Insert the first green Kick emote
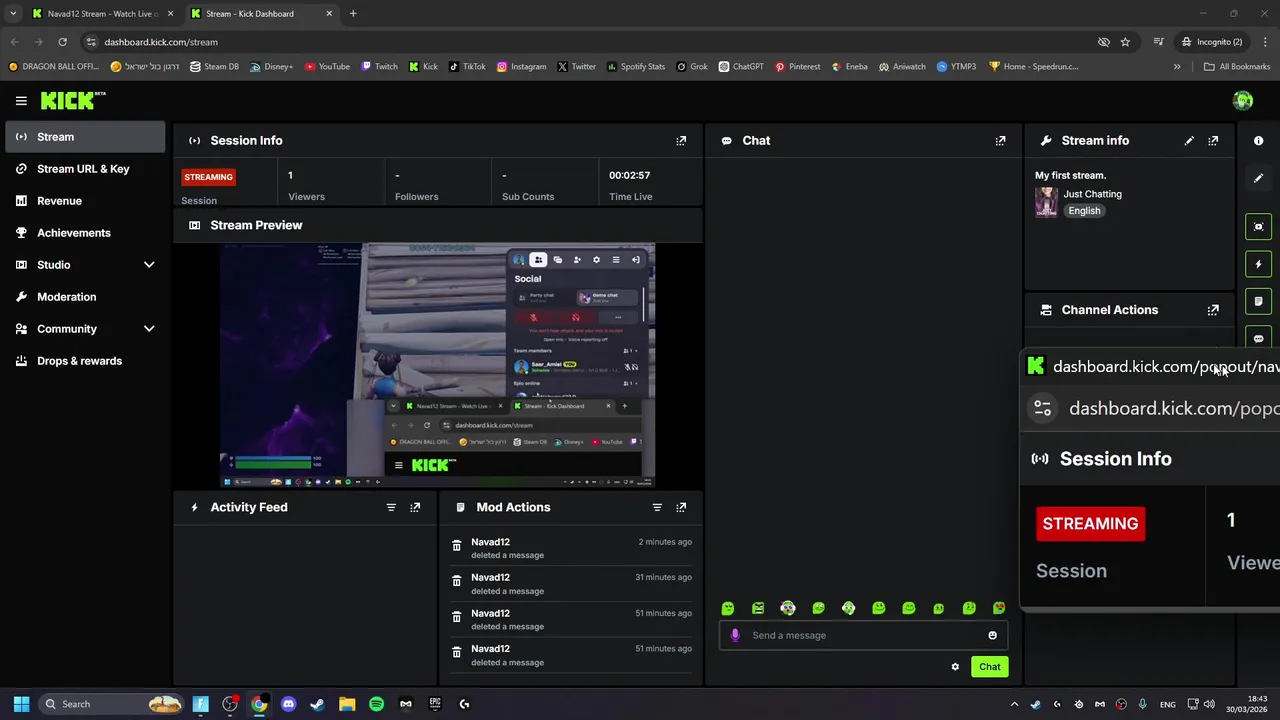This screenshot has width=1280, height=720. coord(728,608)
